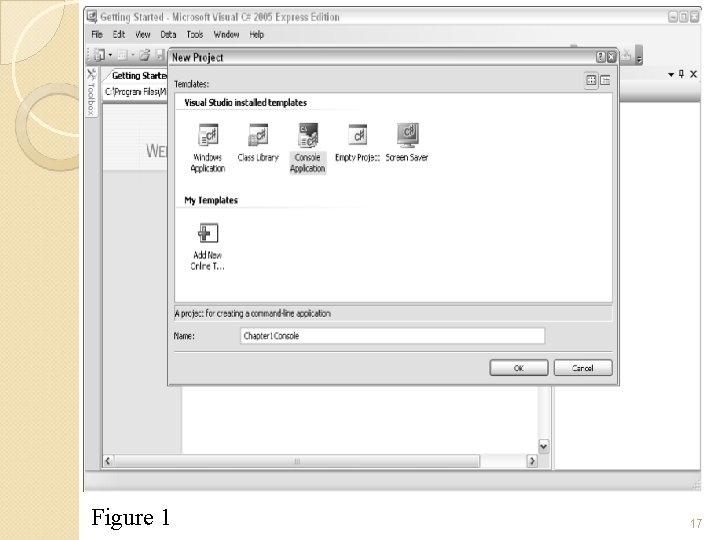Choose the Console Application template
This screenshot has width=720, height=540.
point(308,148)
